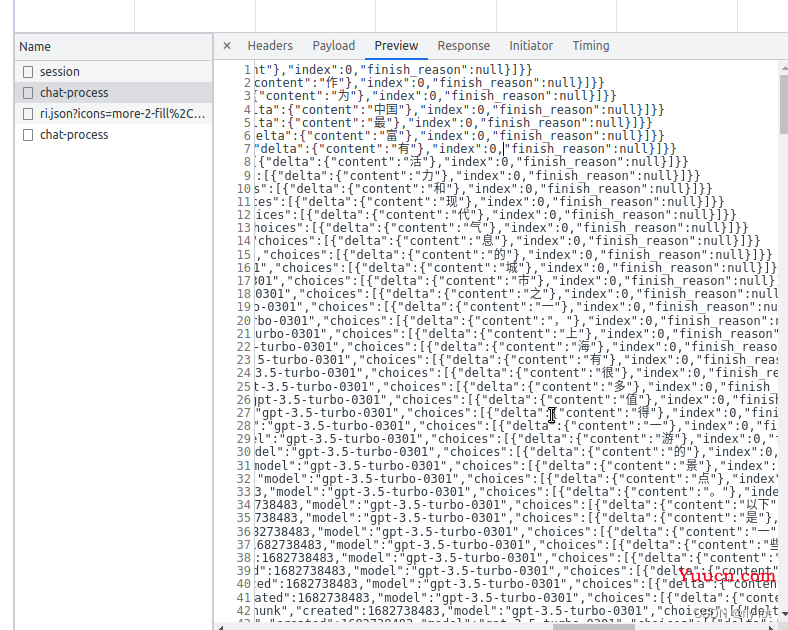Click line 1 of the preview
The height and width of the screenshot is (630, 788).
(x=393, y=69)
